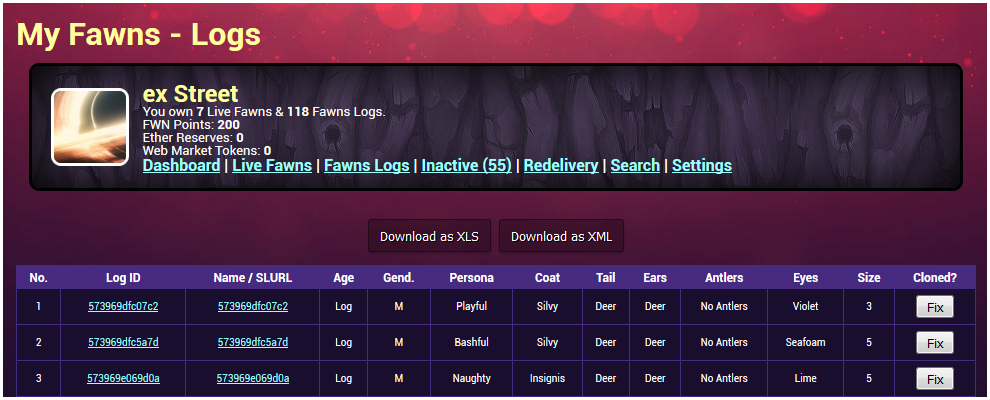Image resolution: width=990 pixels, height=400 pixels.
Task: Open the Redelivery page
Action: pyautogui.click(x=561, y=166)
